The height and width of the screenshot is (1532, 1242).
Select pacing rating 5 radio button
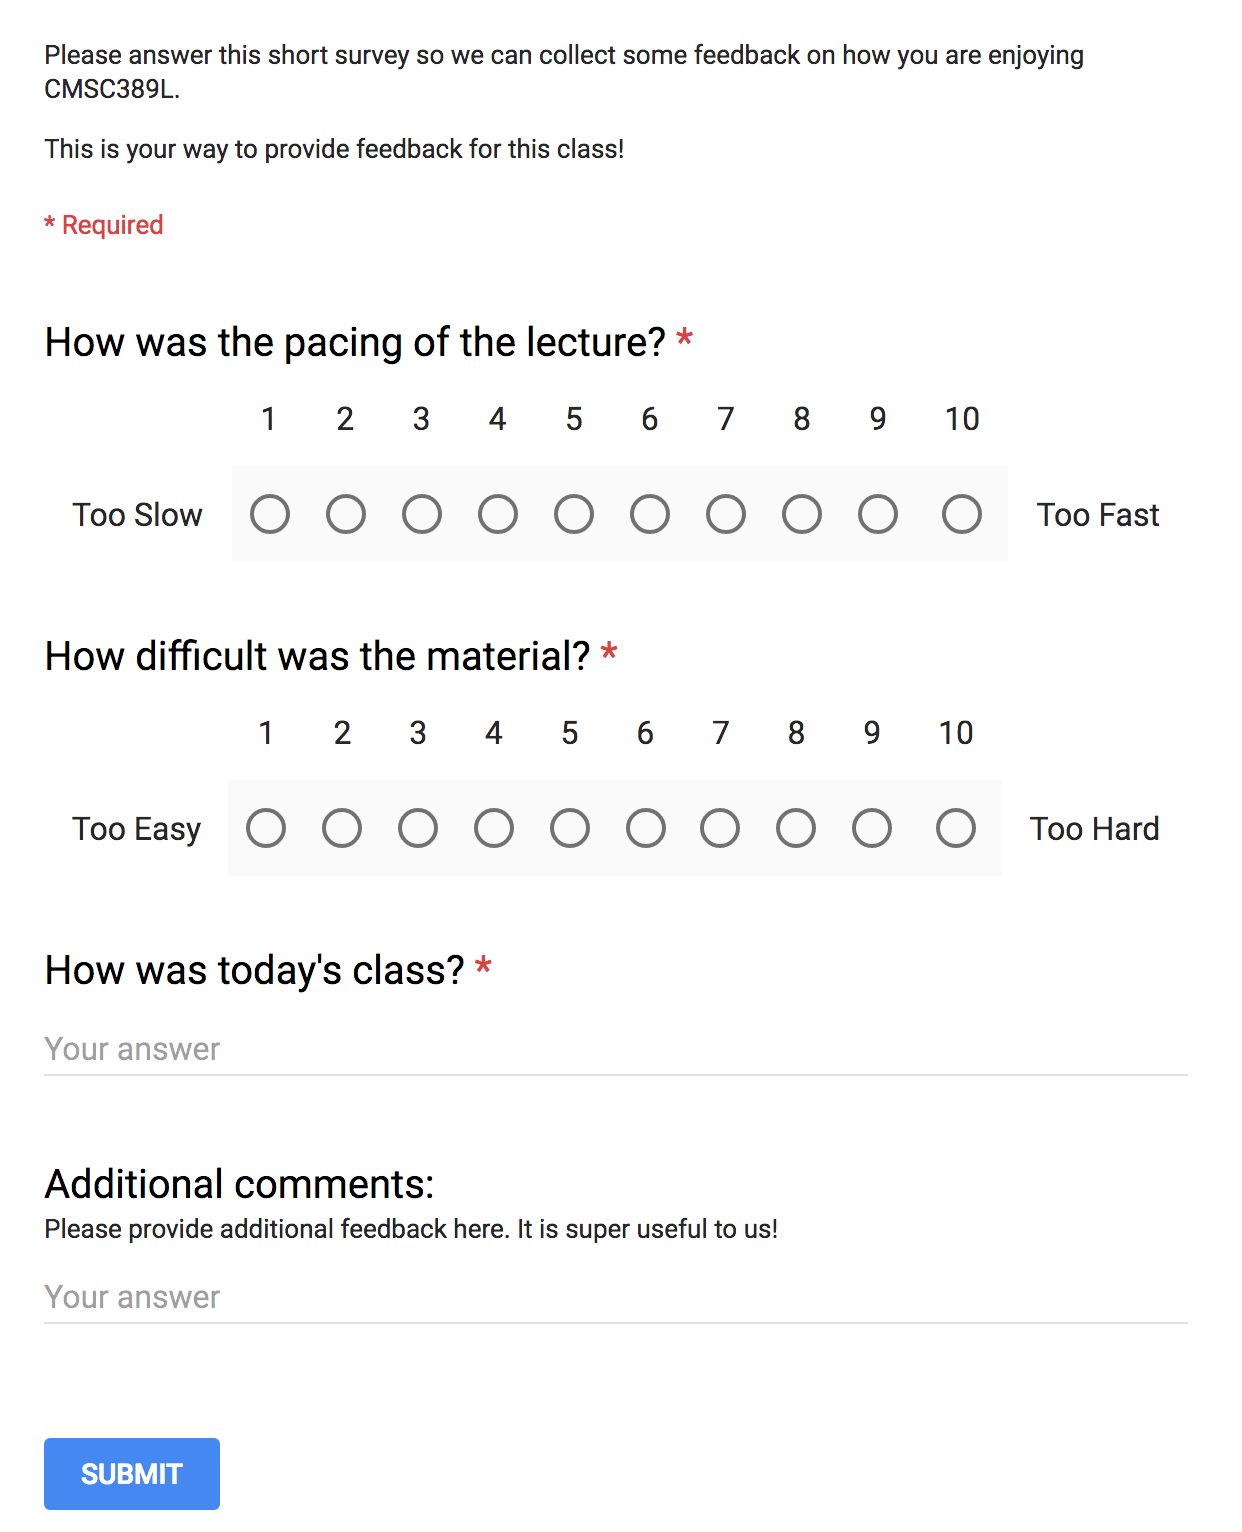click(574, 515)
